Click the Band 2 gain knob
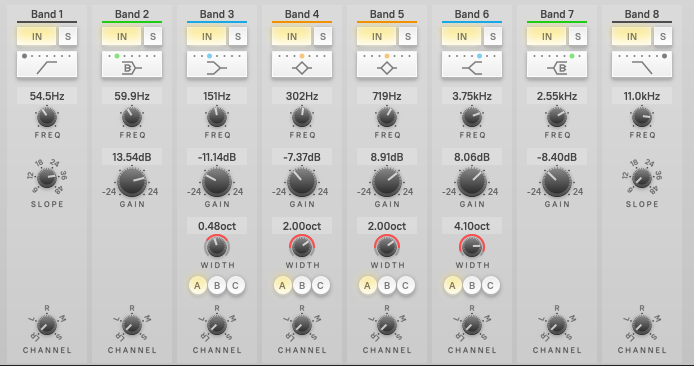694x366 pixels. 132,182
